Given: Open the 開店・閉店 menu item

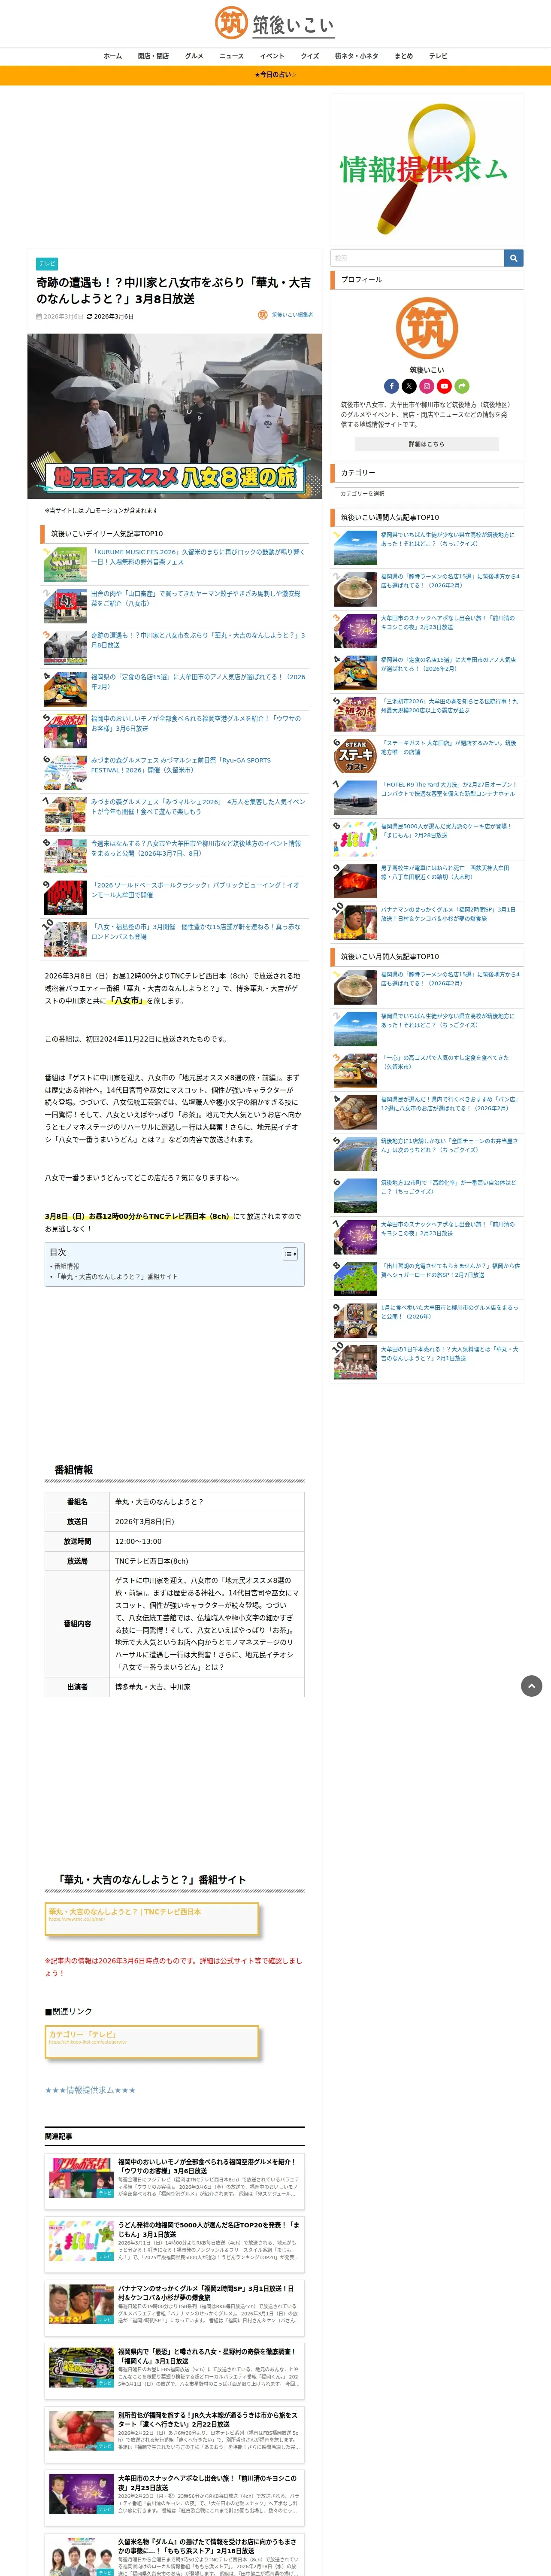Looking at the screenshot, I should click(x=153, y=56).
